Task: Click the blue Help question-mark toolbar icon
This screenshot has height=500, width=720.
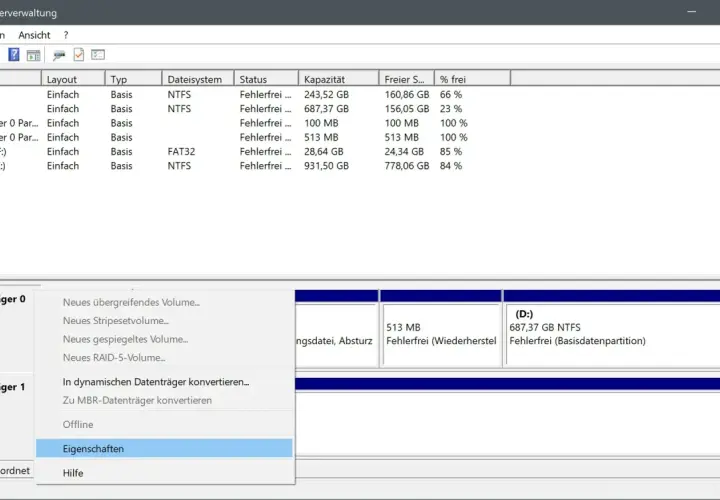Action: tap(14, 55)
